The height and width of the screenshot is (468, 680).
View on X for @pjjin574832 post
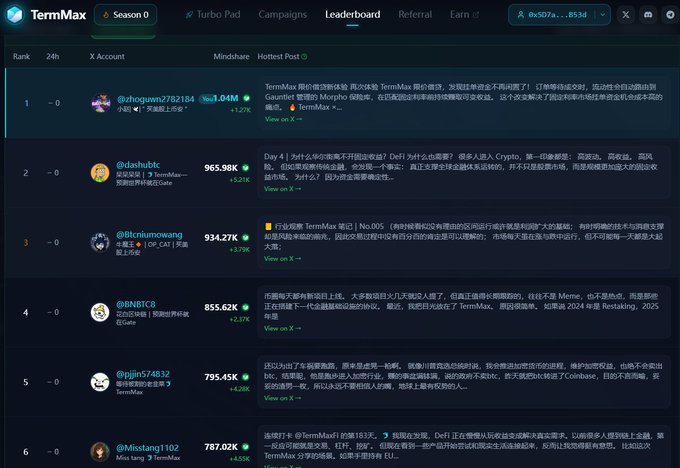pyautogui.click(x=282, y=398)
